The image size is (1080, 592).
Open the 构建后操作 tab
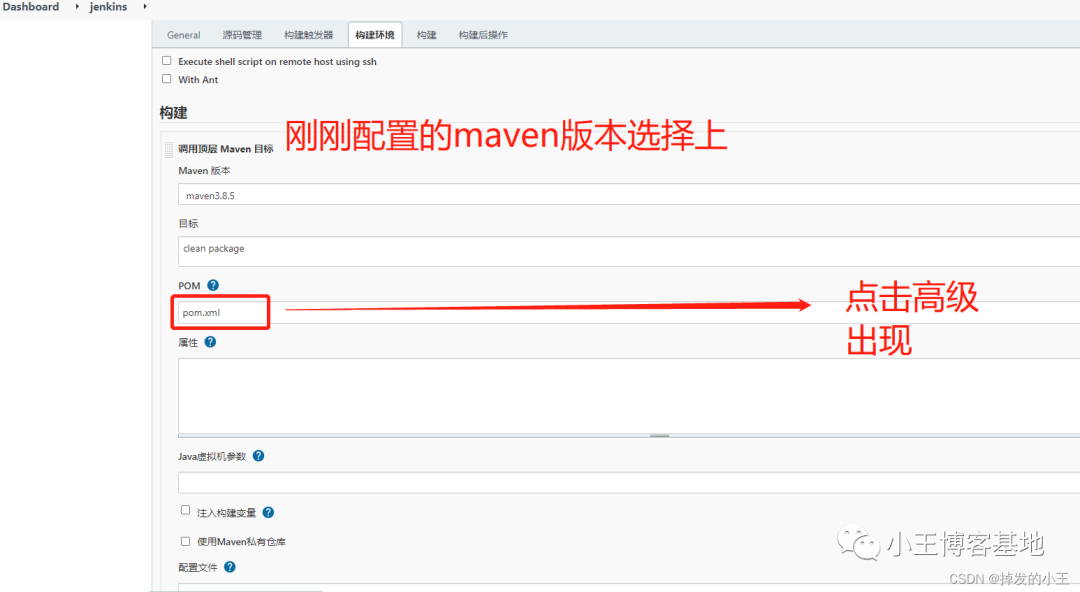pyautogui.click(x=483, y=34)
